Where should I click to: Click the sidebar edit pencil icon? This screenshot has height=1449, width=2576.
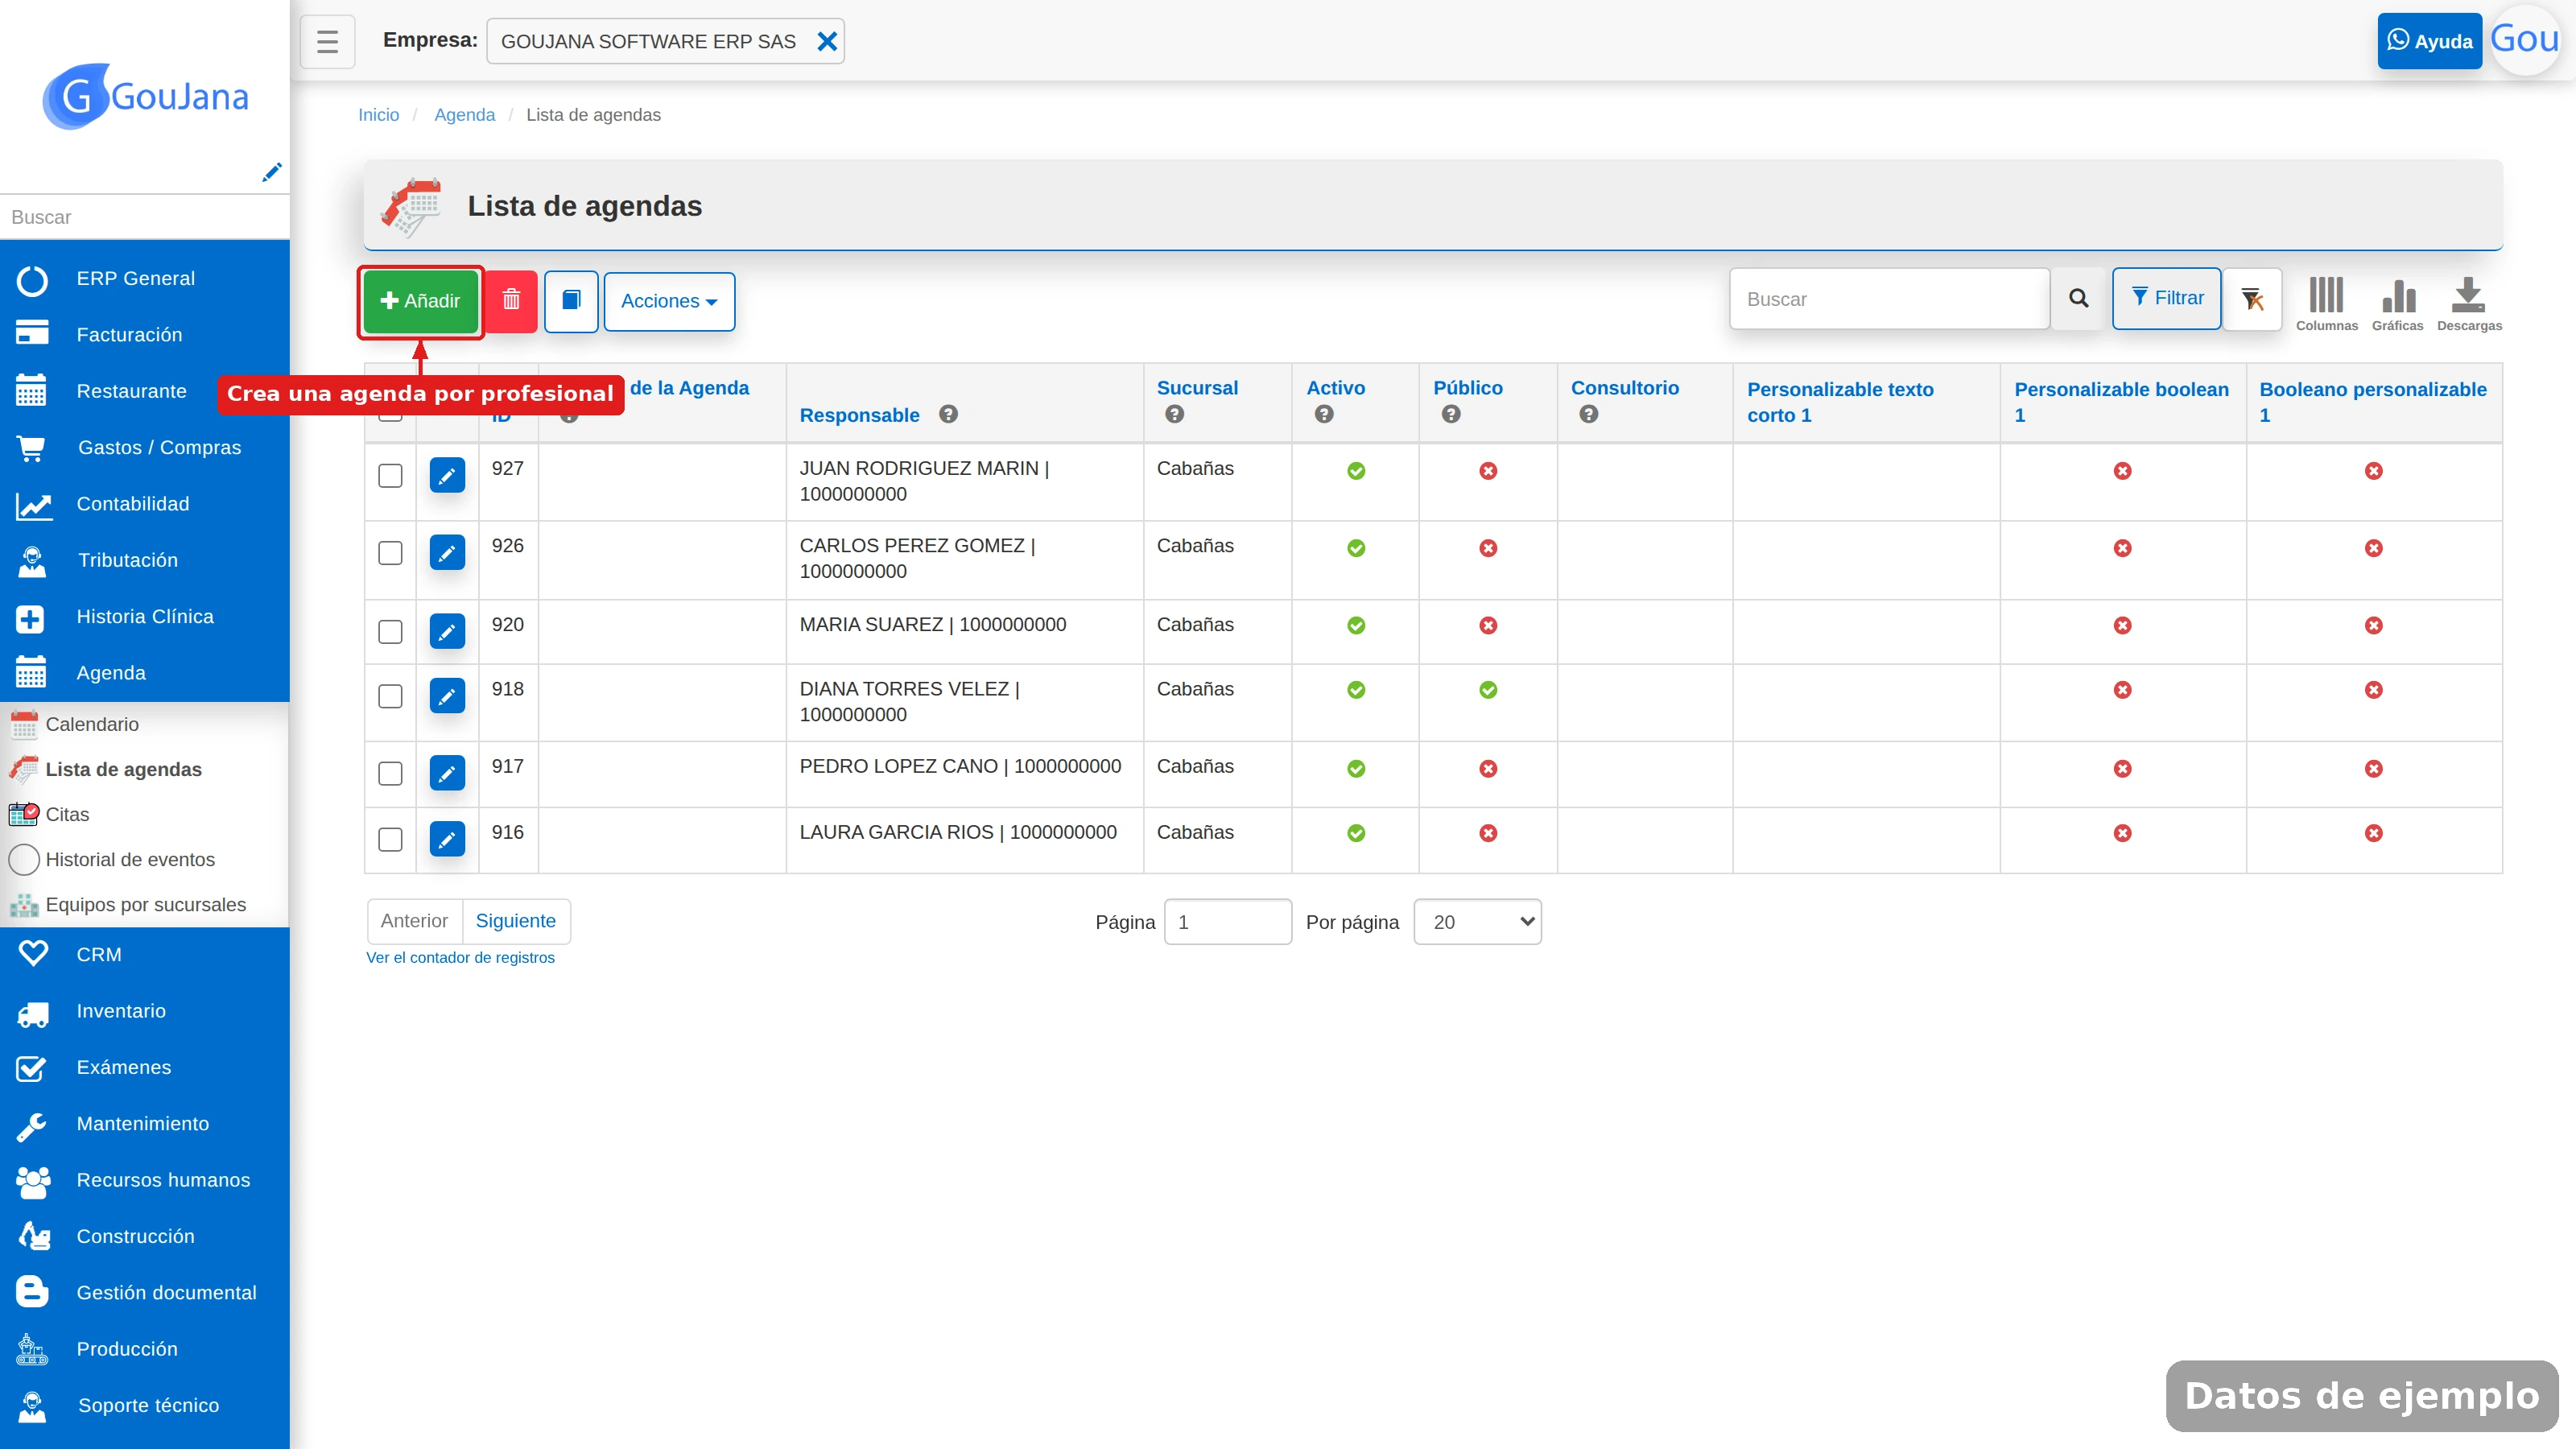coord(271,172)
